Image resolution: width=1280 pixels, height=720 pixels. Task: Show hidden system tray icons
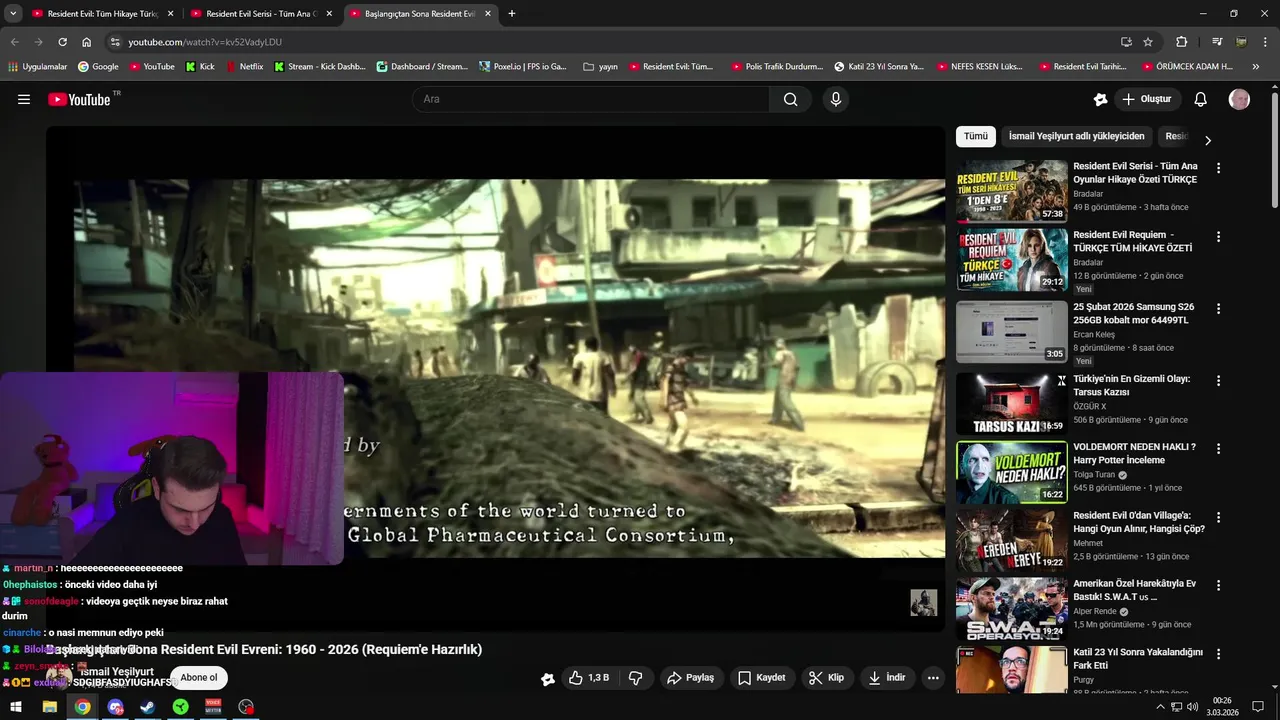click(x=1160, y=707)
